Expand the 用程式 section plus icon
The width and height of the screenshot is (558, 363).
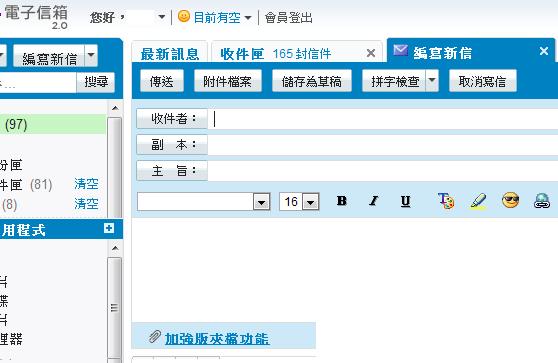pos(109,228)
